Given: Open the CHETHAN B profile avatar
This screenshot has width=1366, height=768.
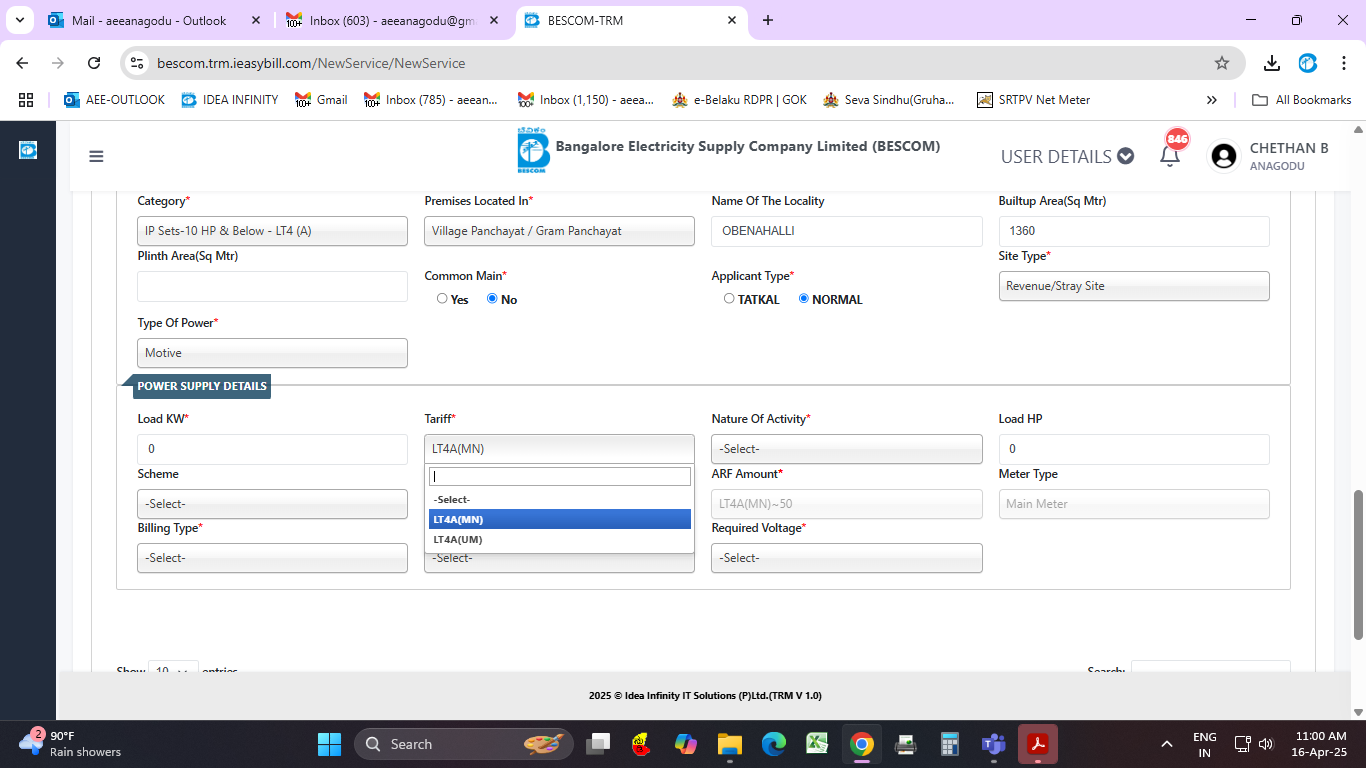Looking at the screenshot, I should point(1222,156).
